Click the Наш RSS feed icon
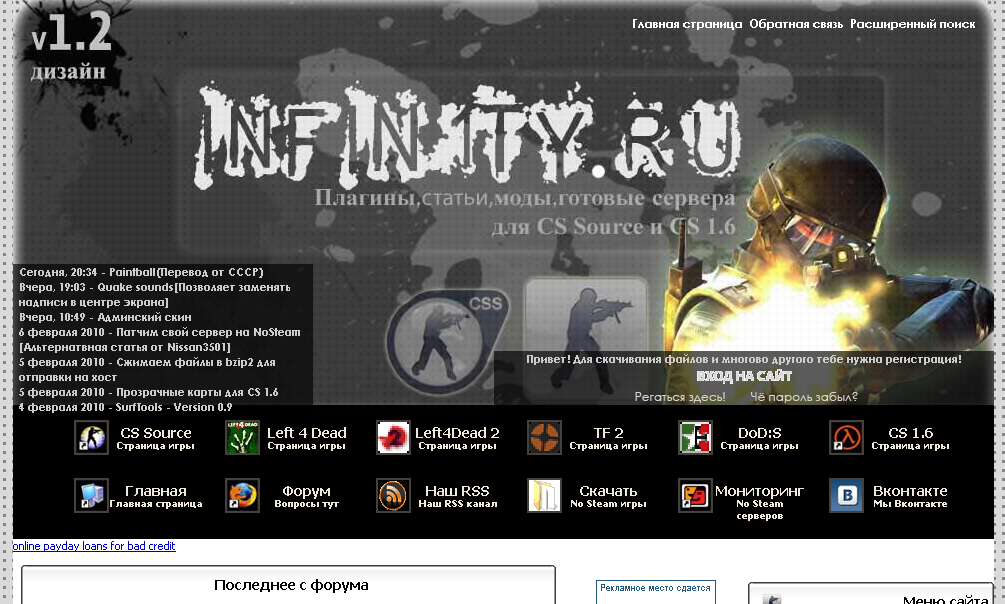The width and height of the screenshot is (1005, 604). (393, 495)
